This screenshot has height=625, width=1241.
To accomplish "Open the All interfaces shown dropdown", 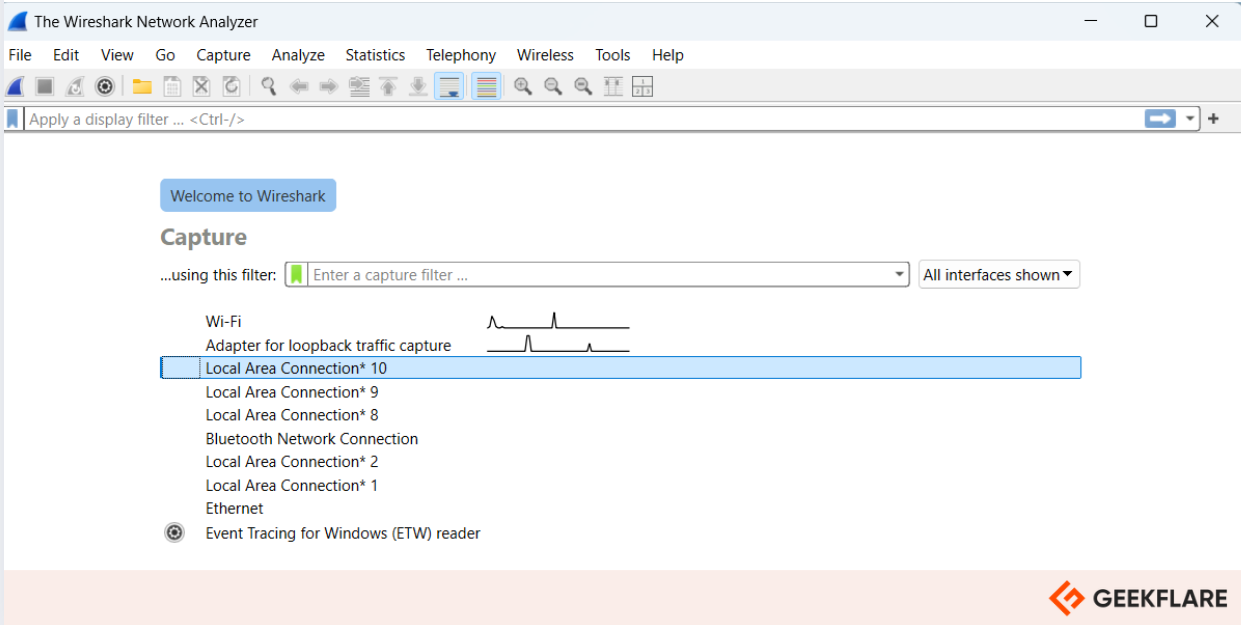I will point(998,274).
